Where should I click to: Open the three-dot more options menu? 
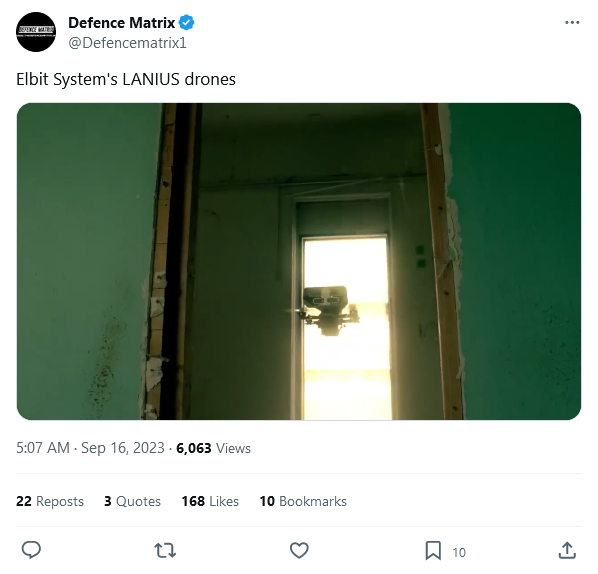point(572,23)
